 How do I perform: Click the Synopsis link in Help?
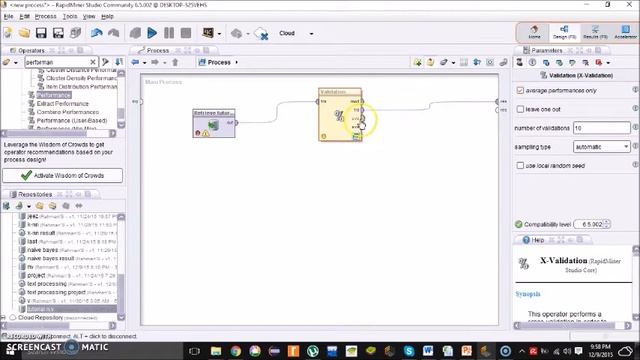point(528,294)
